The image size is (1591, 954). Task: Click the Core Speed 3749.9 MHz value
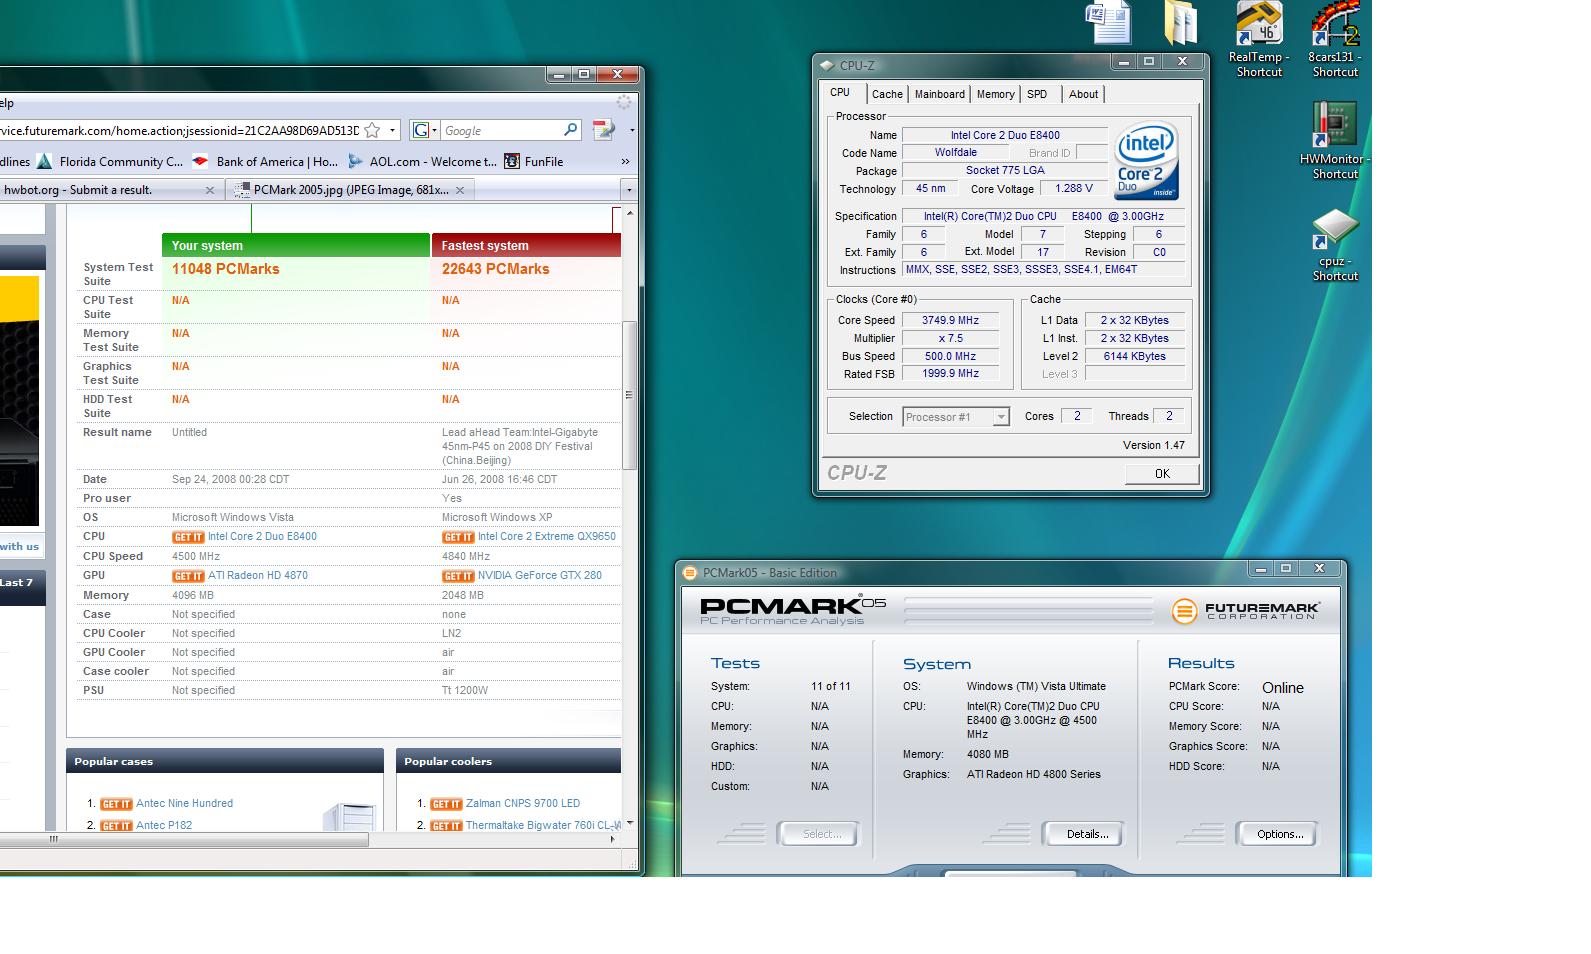[x=950, y=320]
